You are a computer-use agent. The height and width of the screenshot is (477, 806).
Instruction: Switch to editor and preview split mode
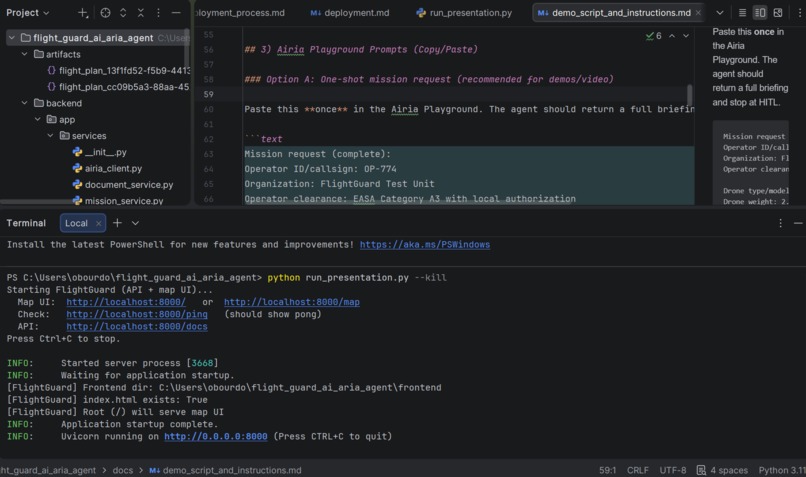(x=760, y=13)
